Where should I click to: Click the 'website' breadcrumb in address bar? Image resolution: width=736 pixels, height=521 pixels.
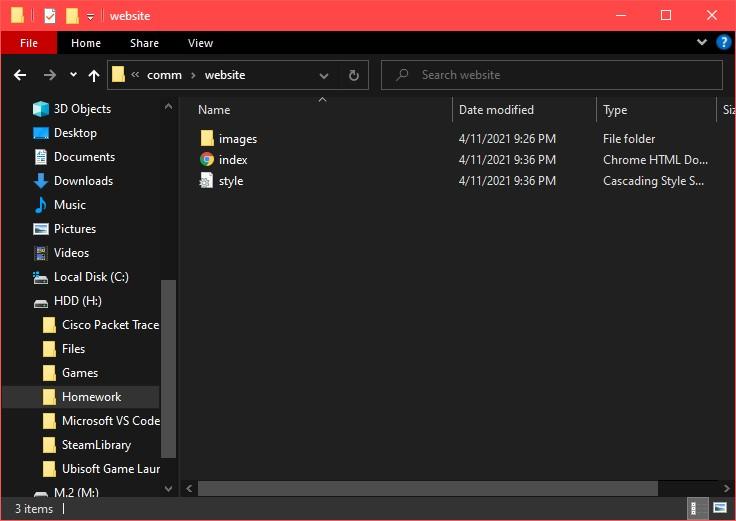225,75
